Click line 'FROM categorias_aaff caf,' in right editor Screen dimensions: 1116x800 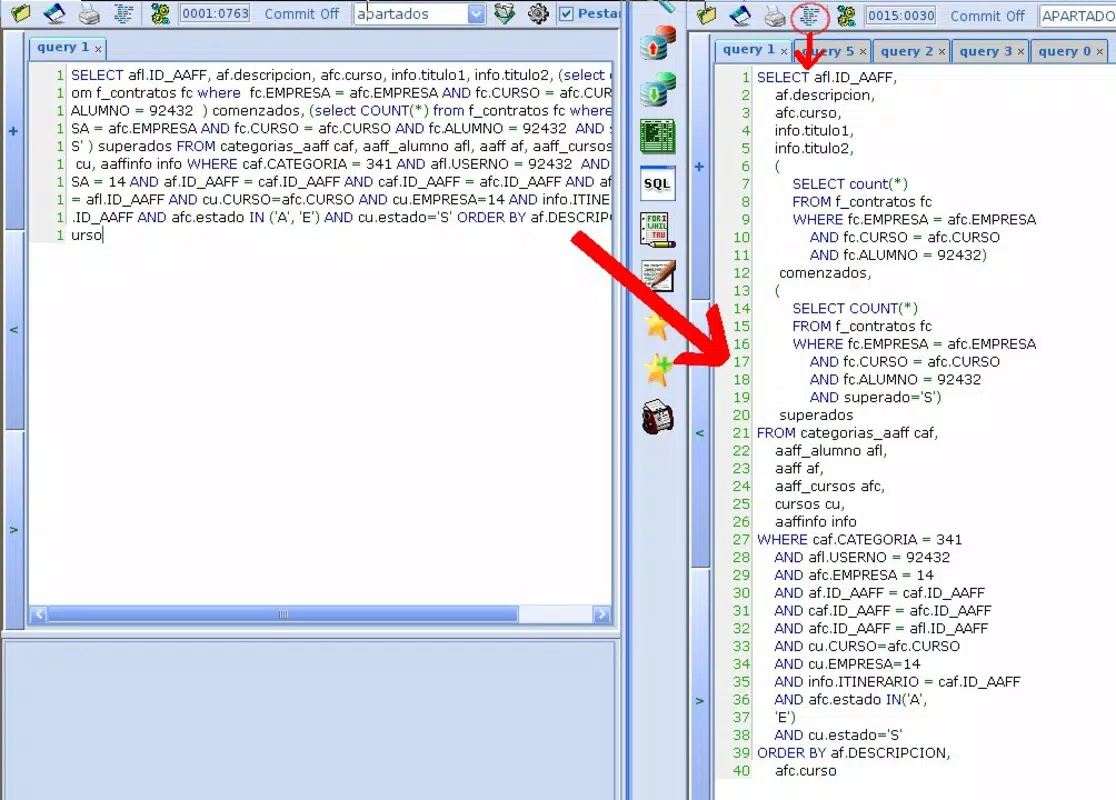(x=847, y=433)
